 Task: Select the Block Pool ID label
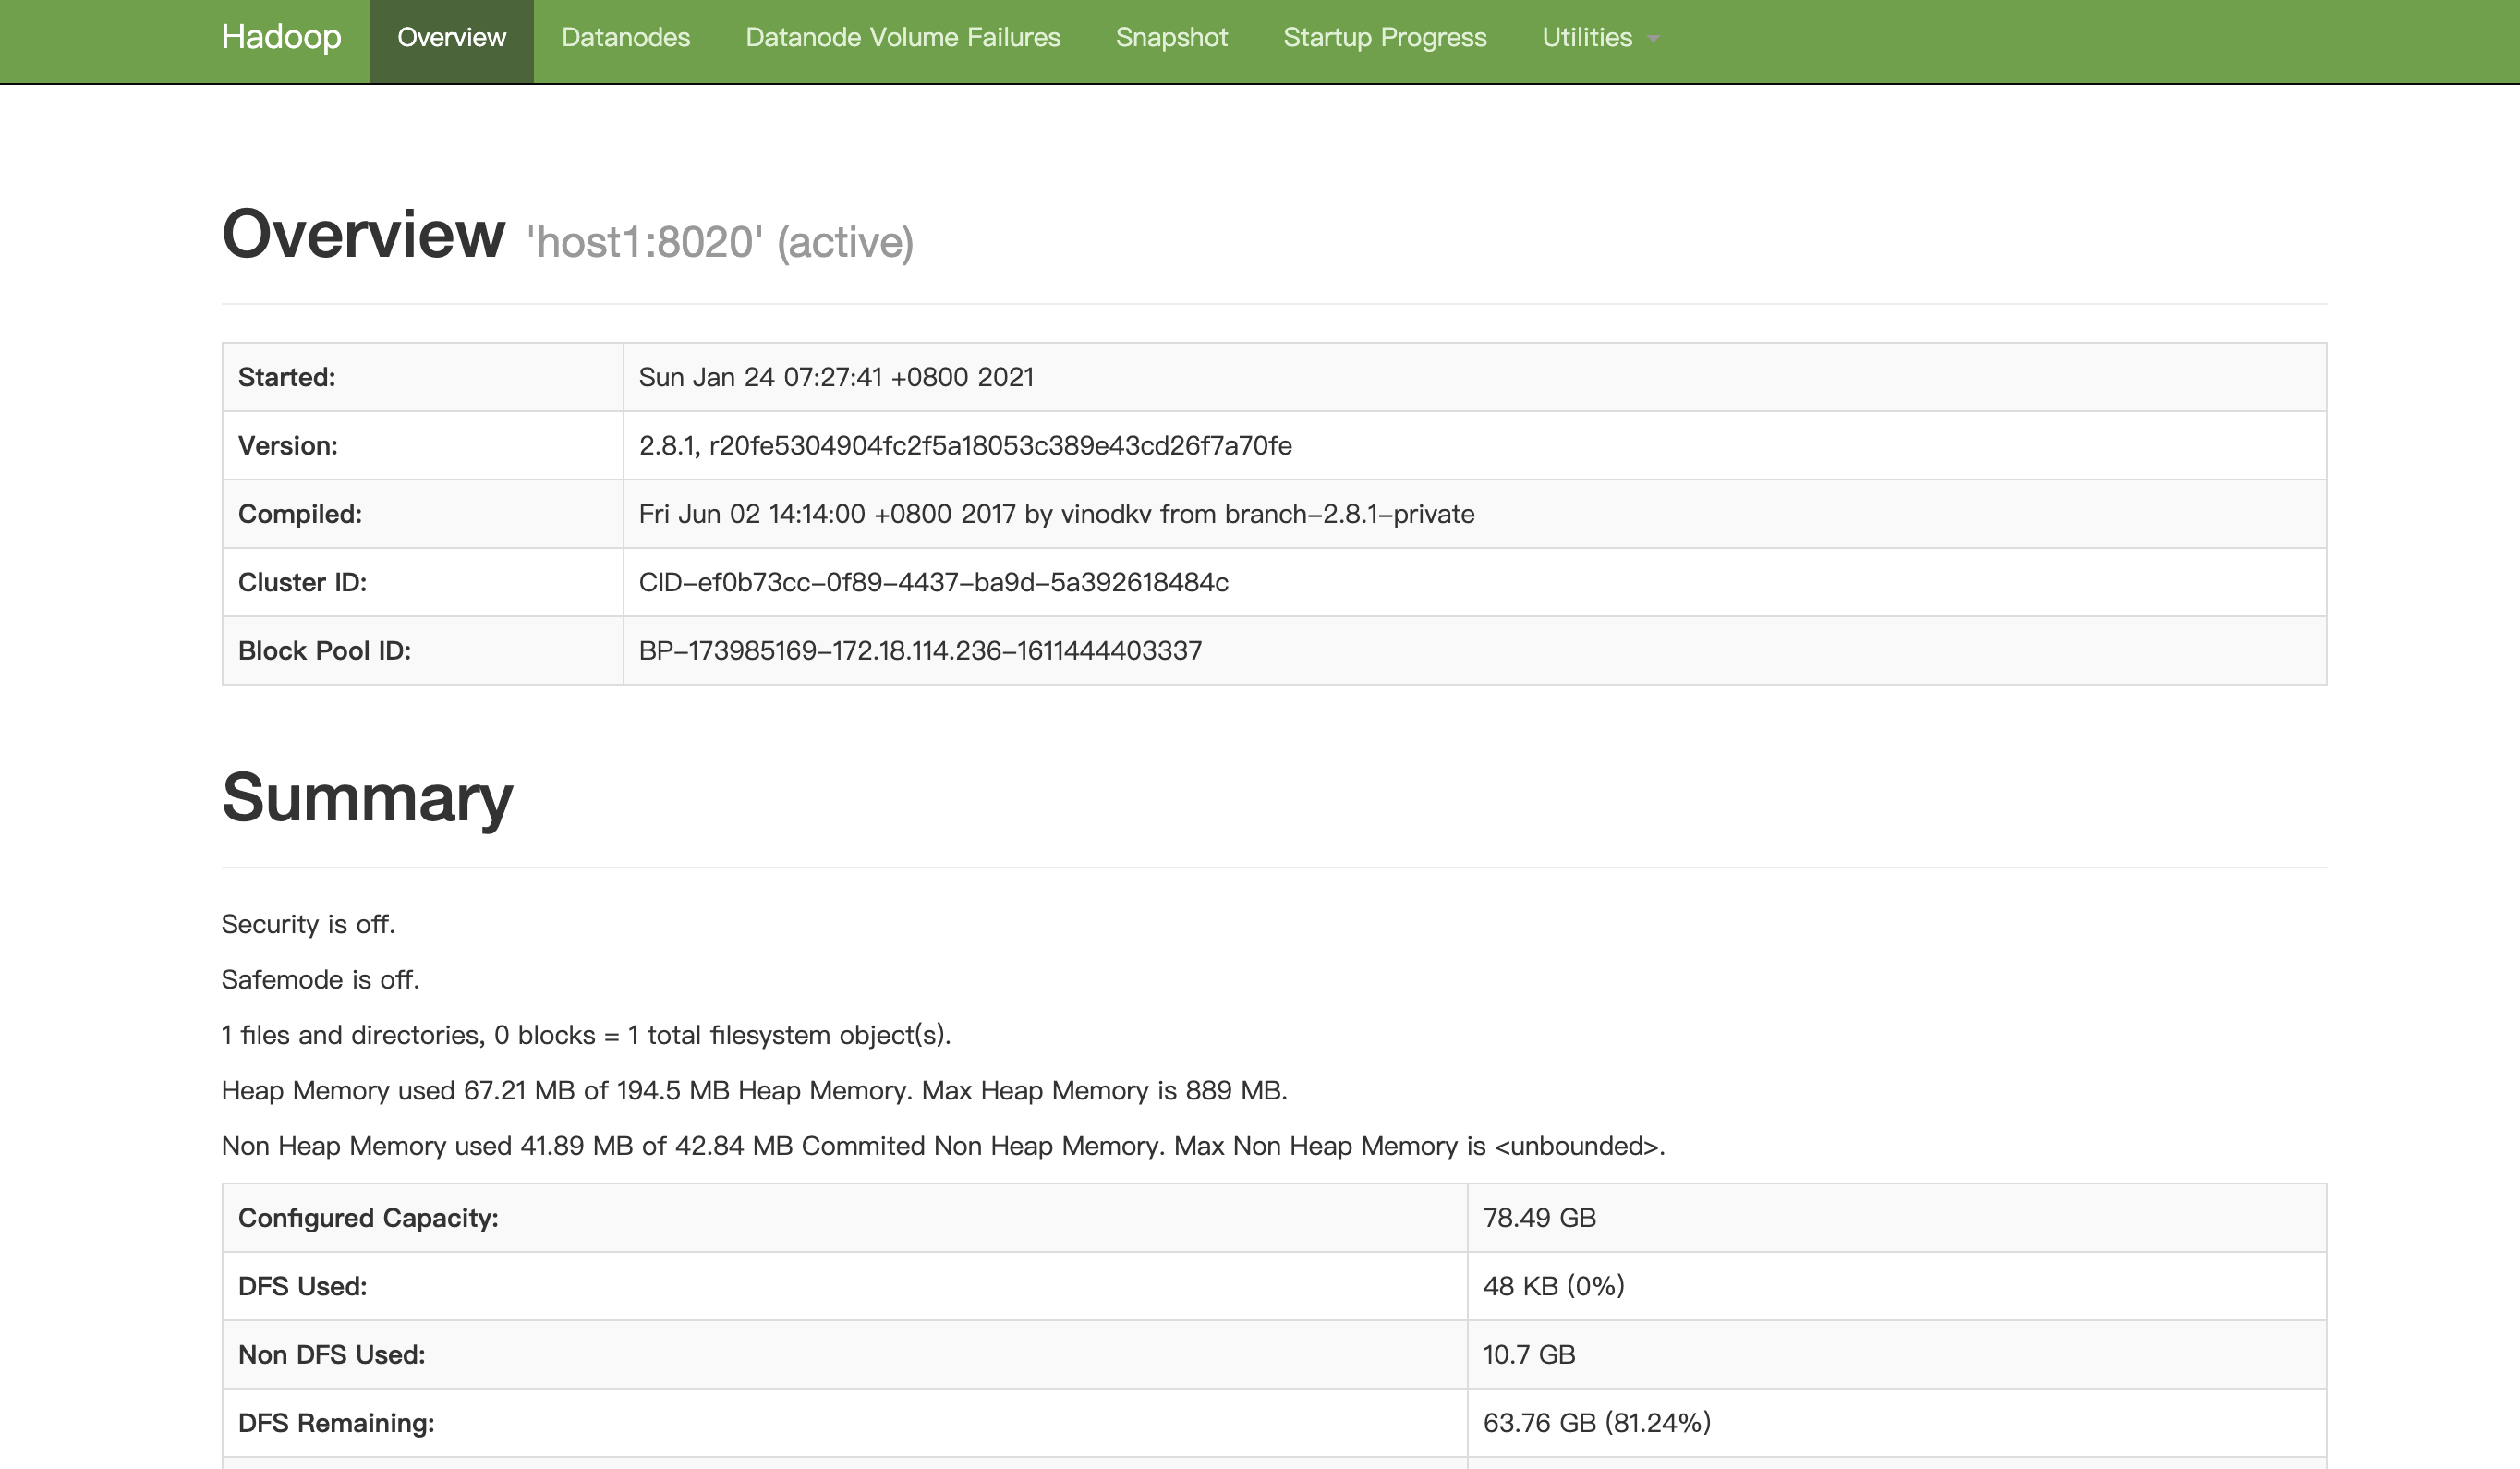tap(324, 650)
